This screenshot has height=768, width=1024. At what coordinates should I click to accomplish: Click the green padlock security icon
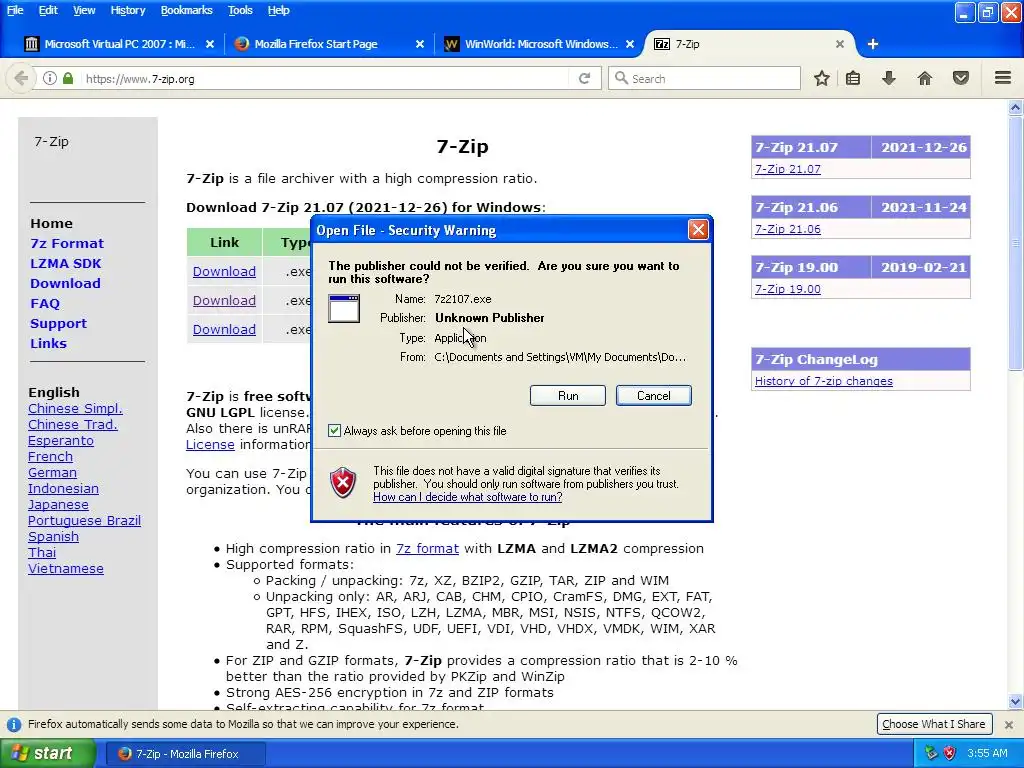click(68, 78)
